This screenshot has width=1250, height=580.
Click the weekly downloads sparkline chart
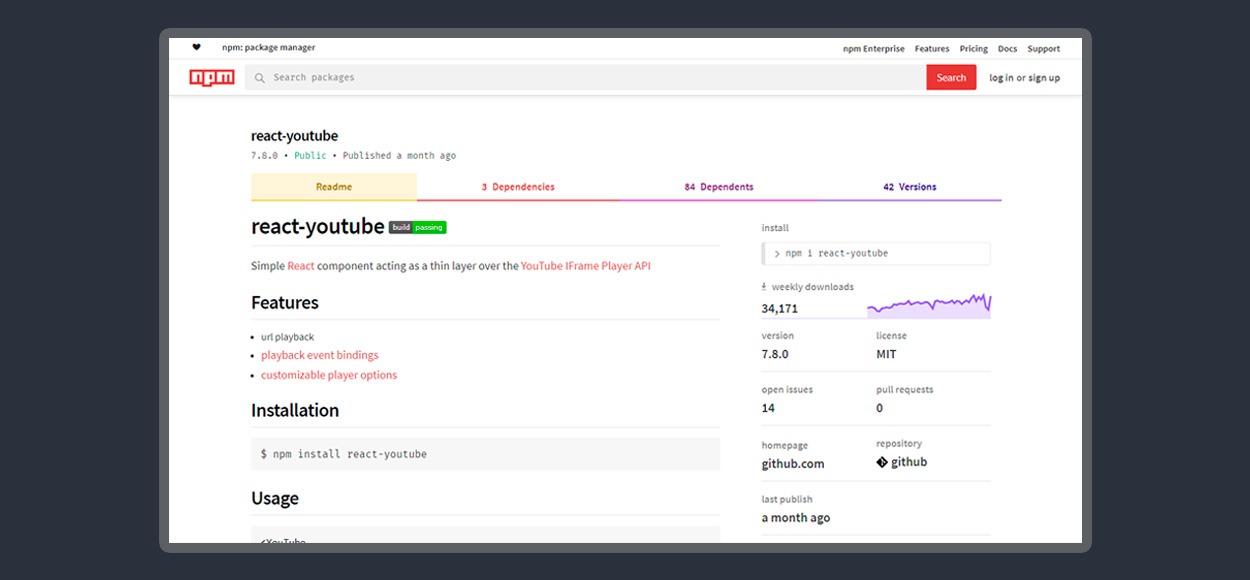pos(929,305)
